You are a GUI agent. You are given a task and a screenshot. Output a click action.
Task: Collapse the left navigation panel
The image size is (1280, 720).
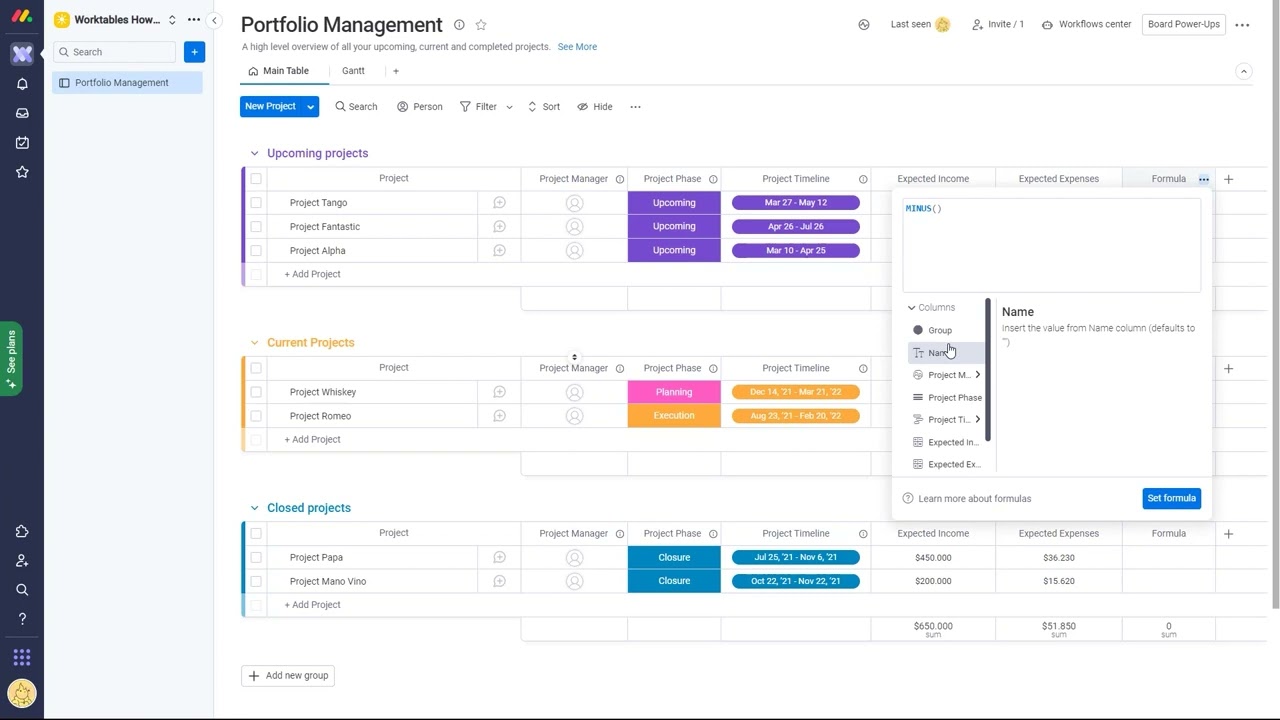point(214,20)
